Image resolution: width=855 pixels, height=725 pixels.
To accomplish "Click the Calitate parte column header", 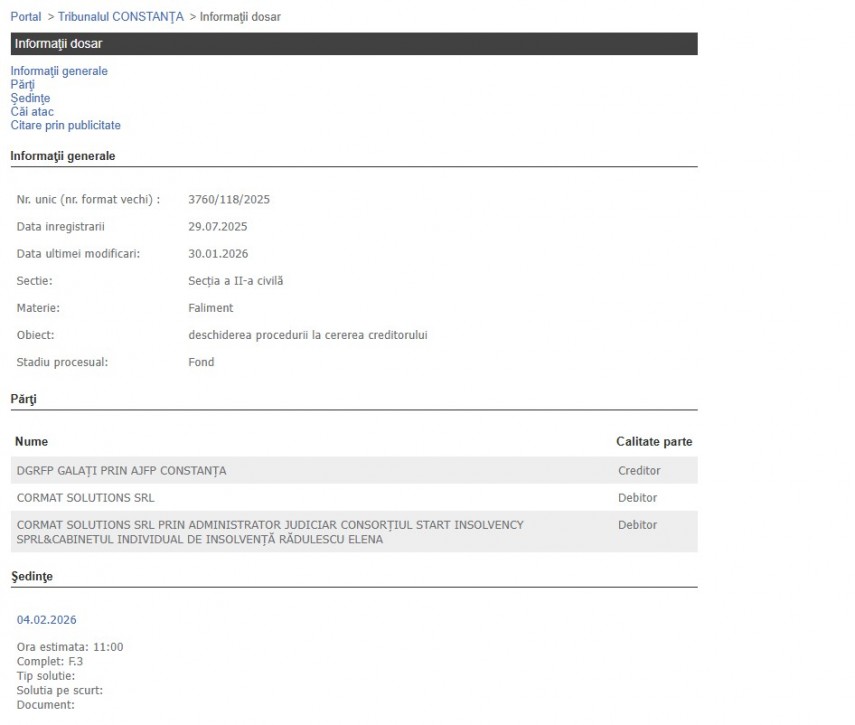I will [654, 441].
